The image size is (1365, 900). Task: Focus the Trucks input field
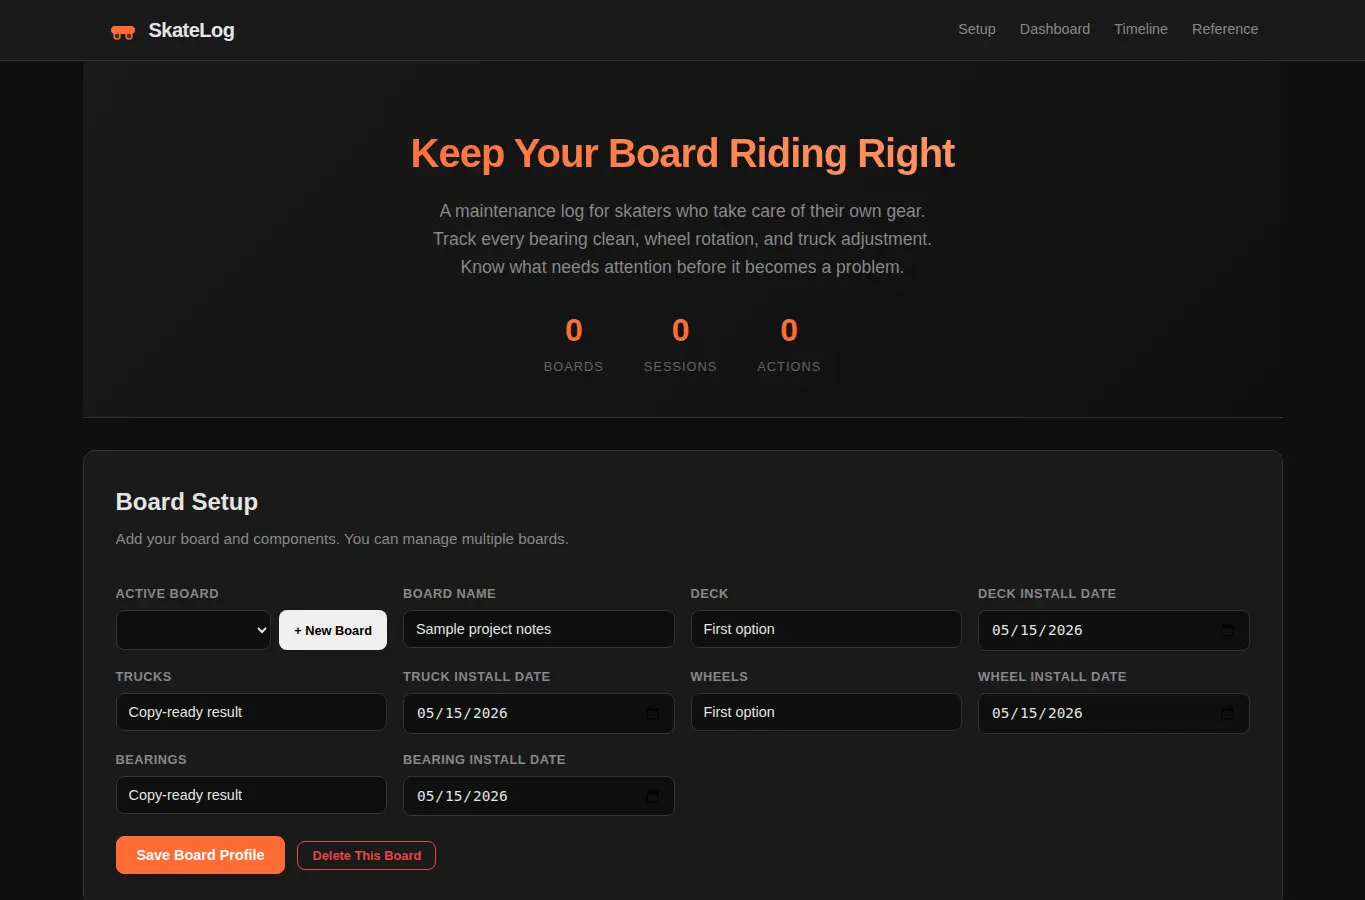251,712
